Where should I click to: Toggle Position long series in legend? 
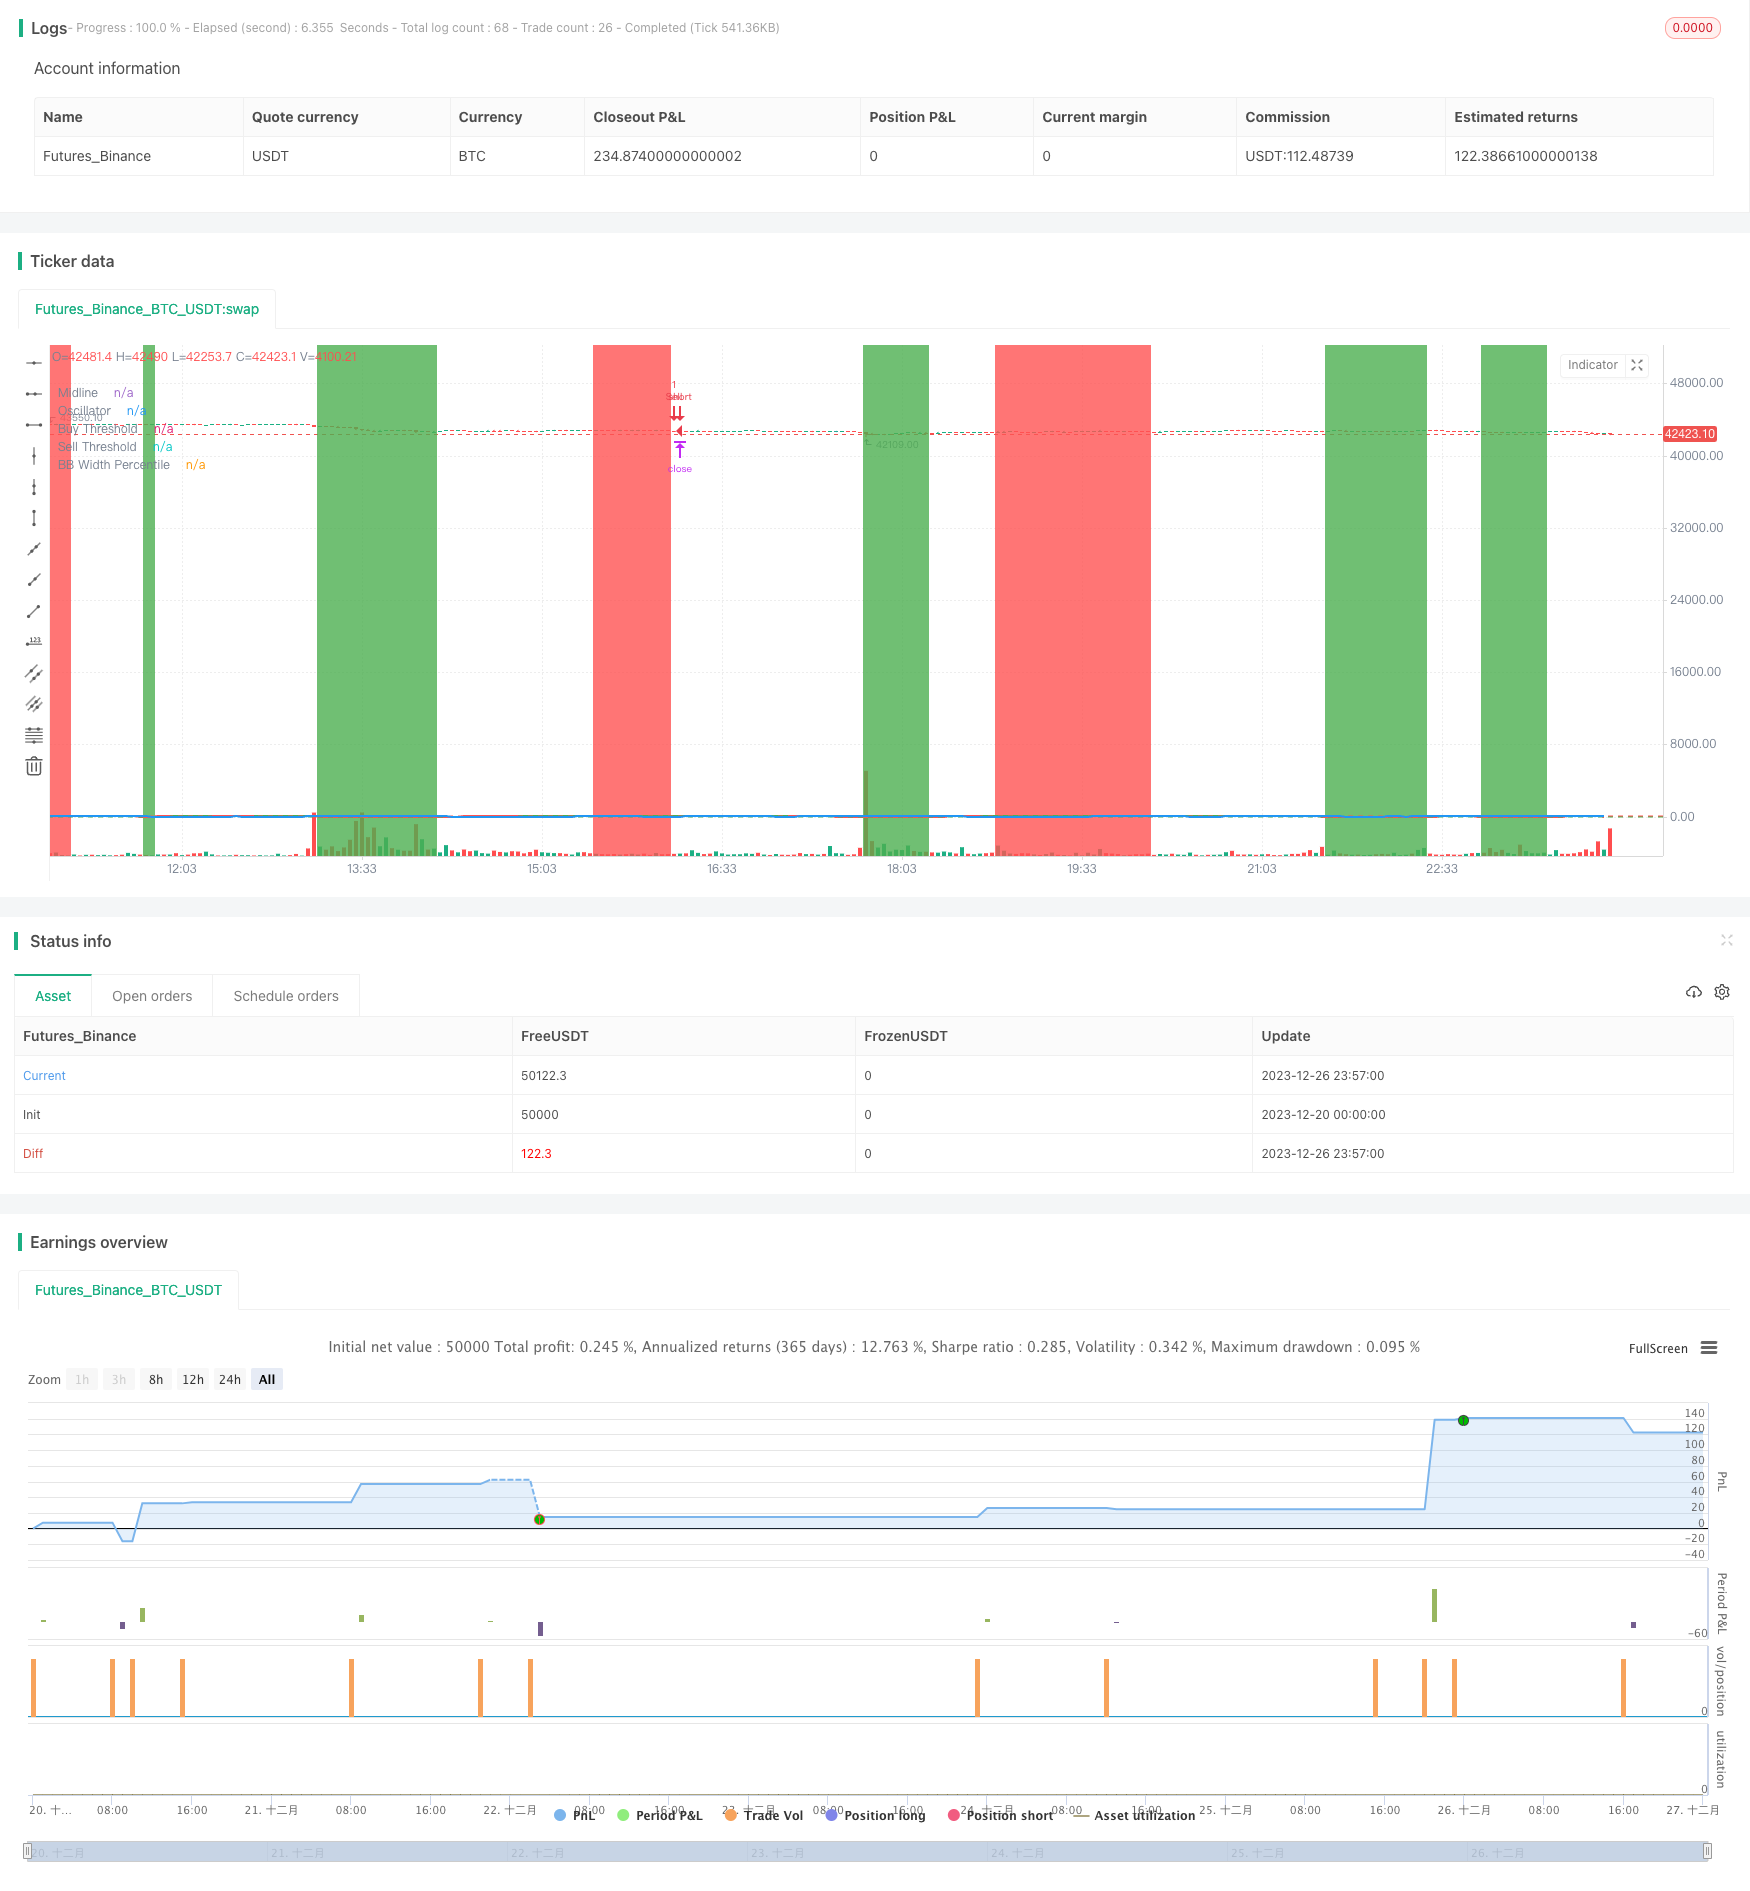pos(875,1815)
